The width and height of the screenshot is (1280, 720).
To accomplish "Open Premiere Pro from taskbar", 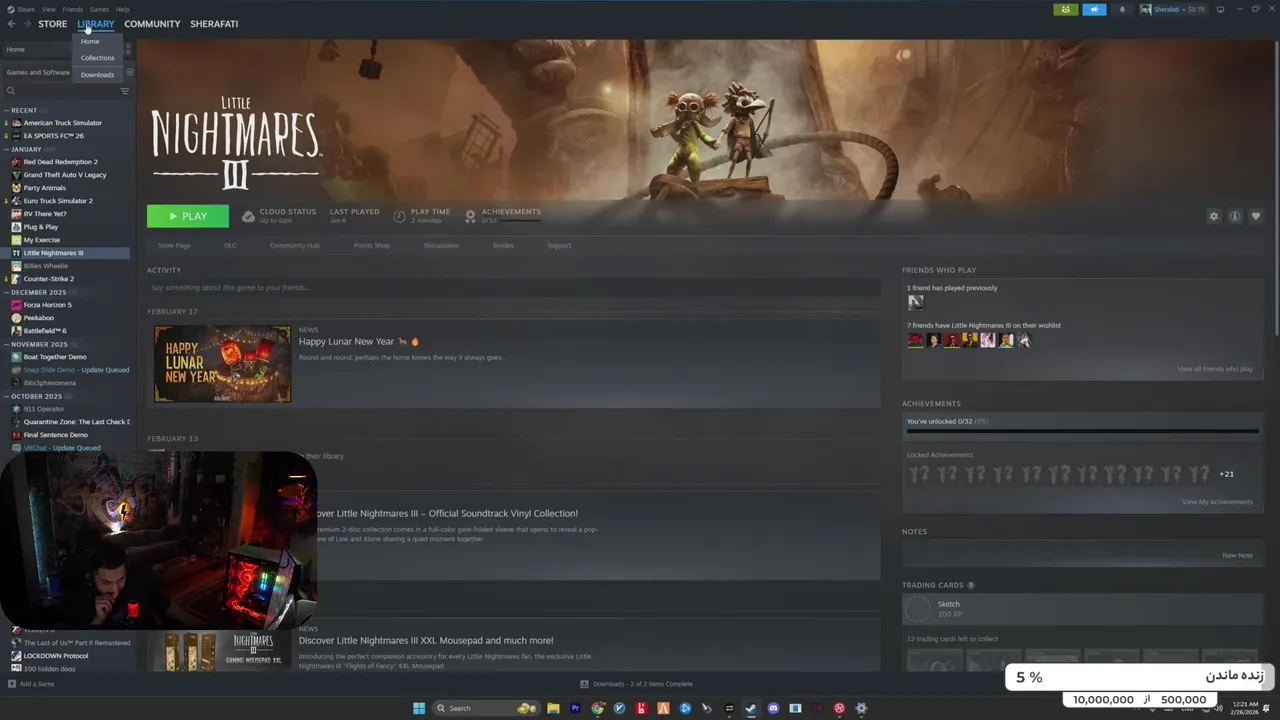I will [575, 708].
